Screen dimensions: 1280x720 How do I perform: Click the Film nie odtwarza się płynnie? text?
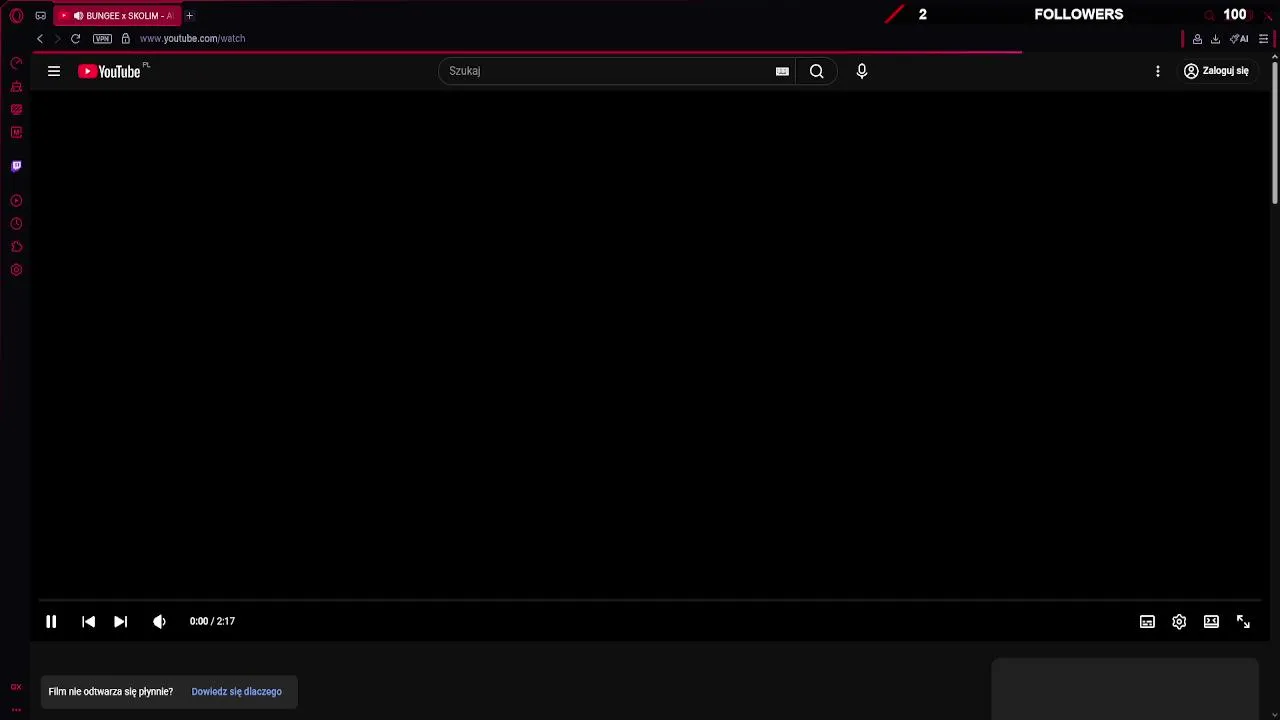(x=111, y=692)
